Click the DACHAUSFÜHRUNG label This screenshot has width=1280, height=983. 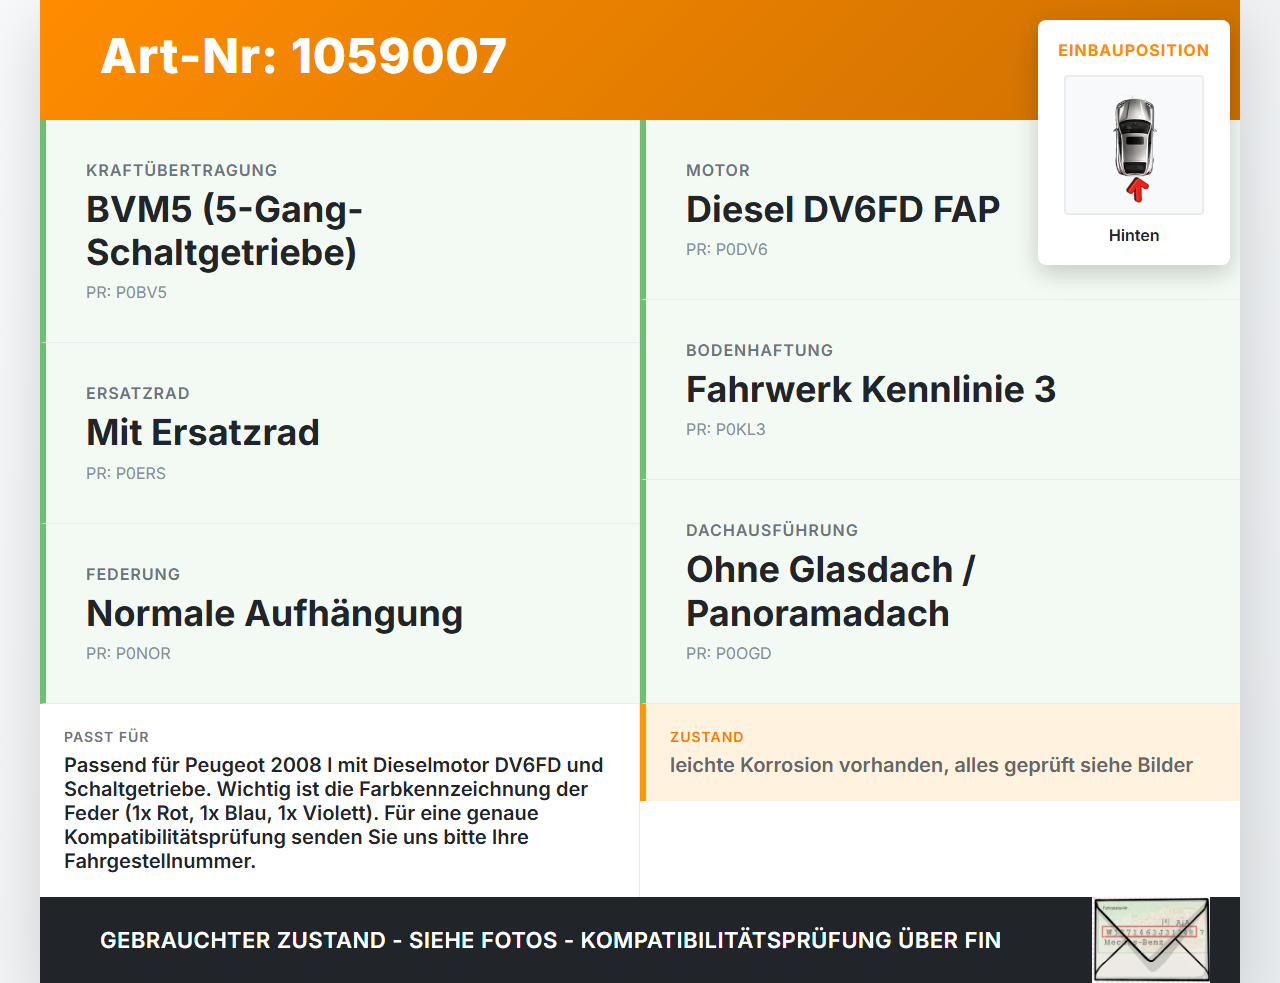click(772, 530)
